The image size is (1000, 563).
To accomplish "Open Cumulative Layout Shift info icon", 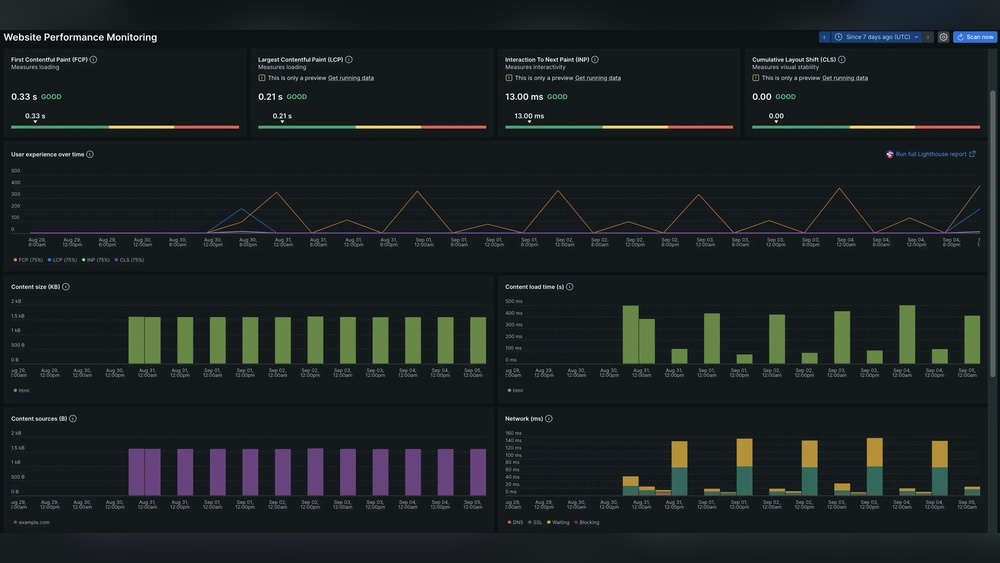I will click(x=842, y=60).
